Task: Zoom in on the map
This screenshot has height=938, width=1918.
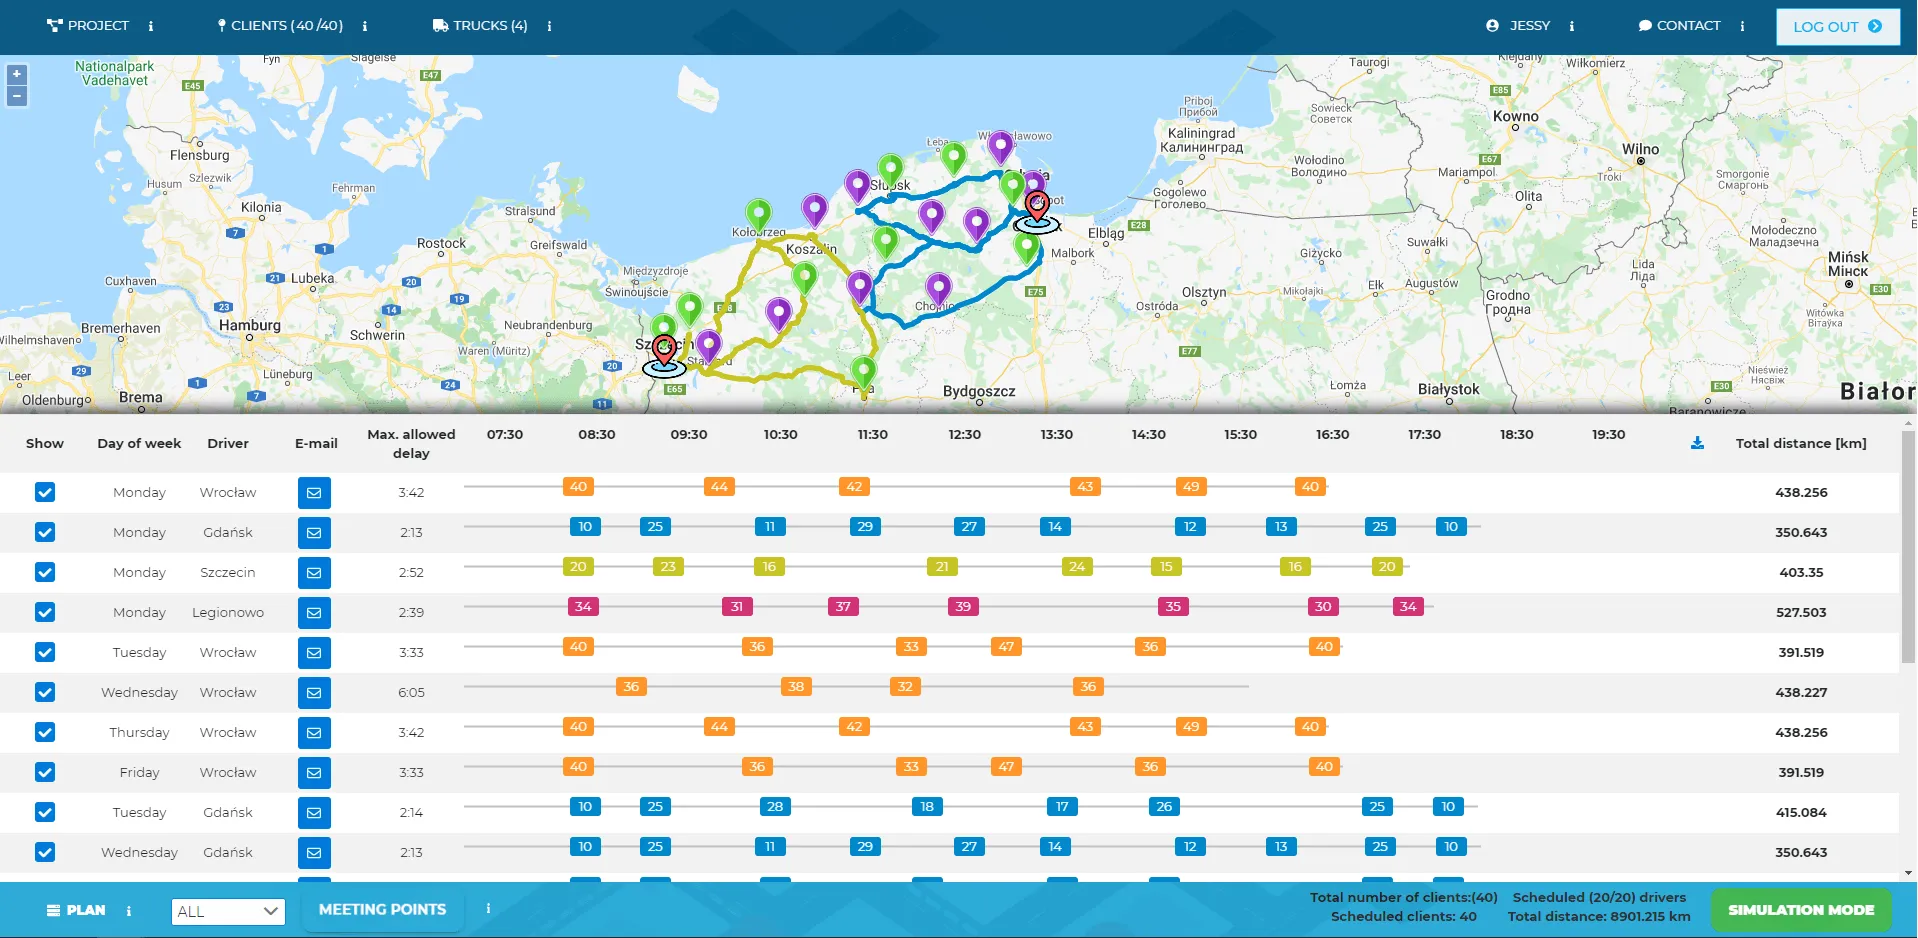Action: point(16,74)
